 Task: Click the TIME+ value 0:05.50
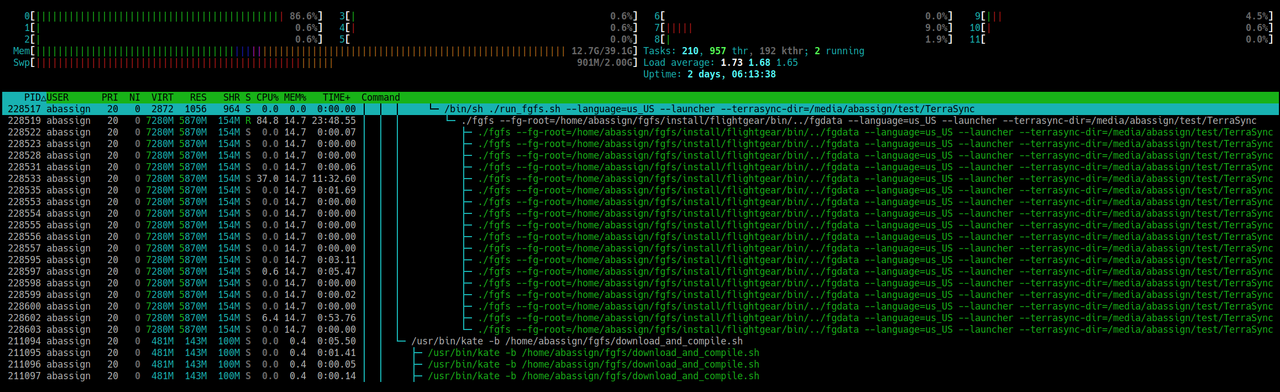pyautogui.click(x=337, y=341)
